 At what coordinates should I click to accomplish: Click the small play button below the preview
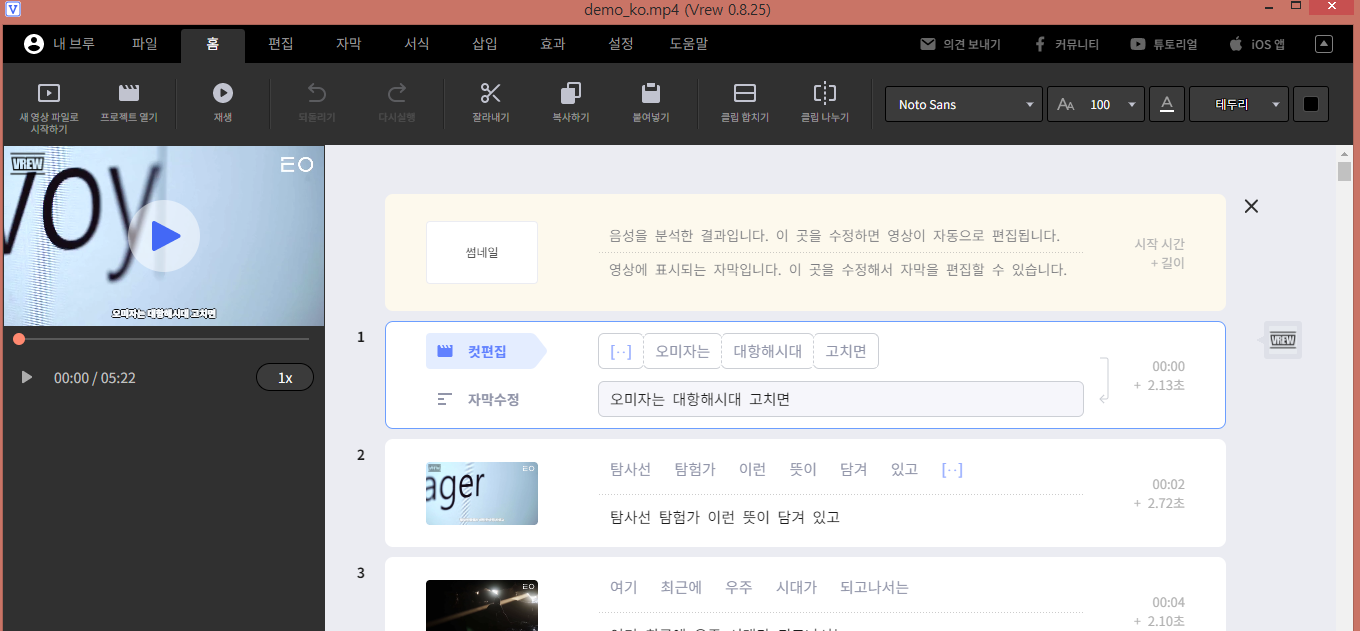click(27, 377)
